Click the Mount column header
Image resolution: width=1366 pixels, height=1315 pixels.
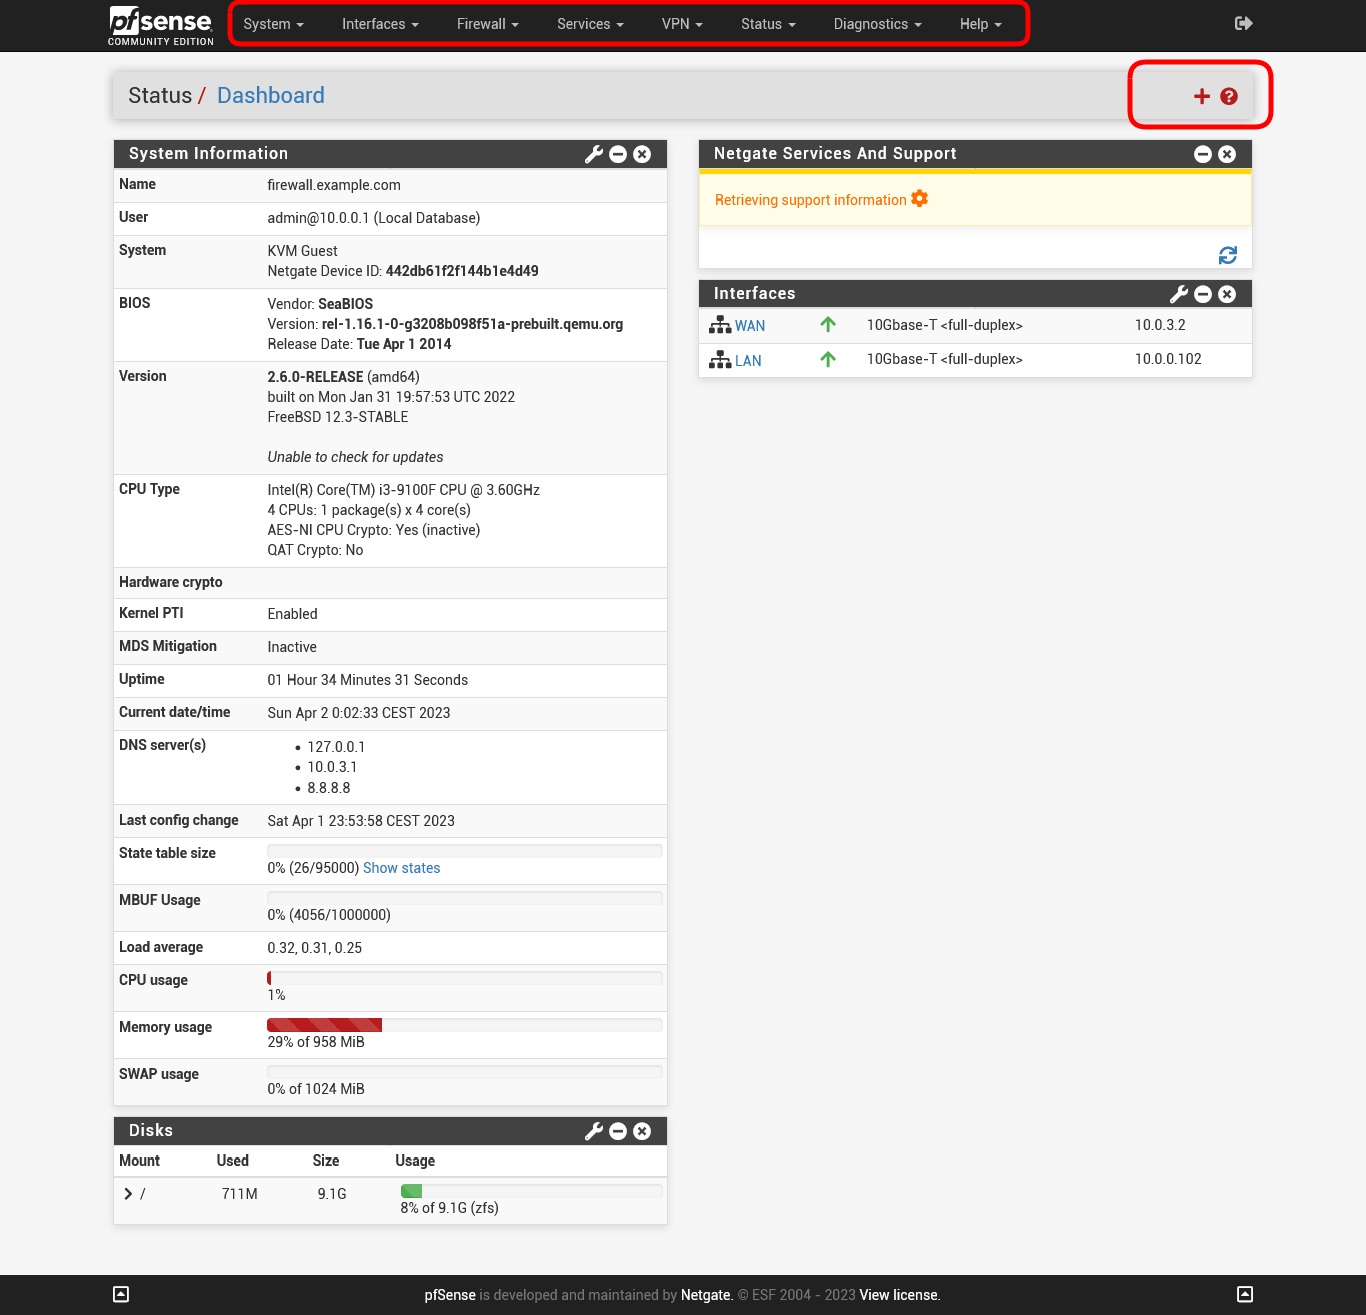point(139,1161)
